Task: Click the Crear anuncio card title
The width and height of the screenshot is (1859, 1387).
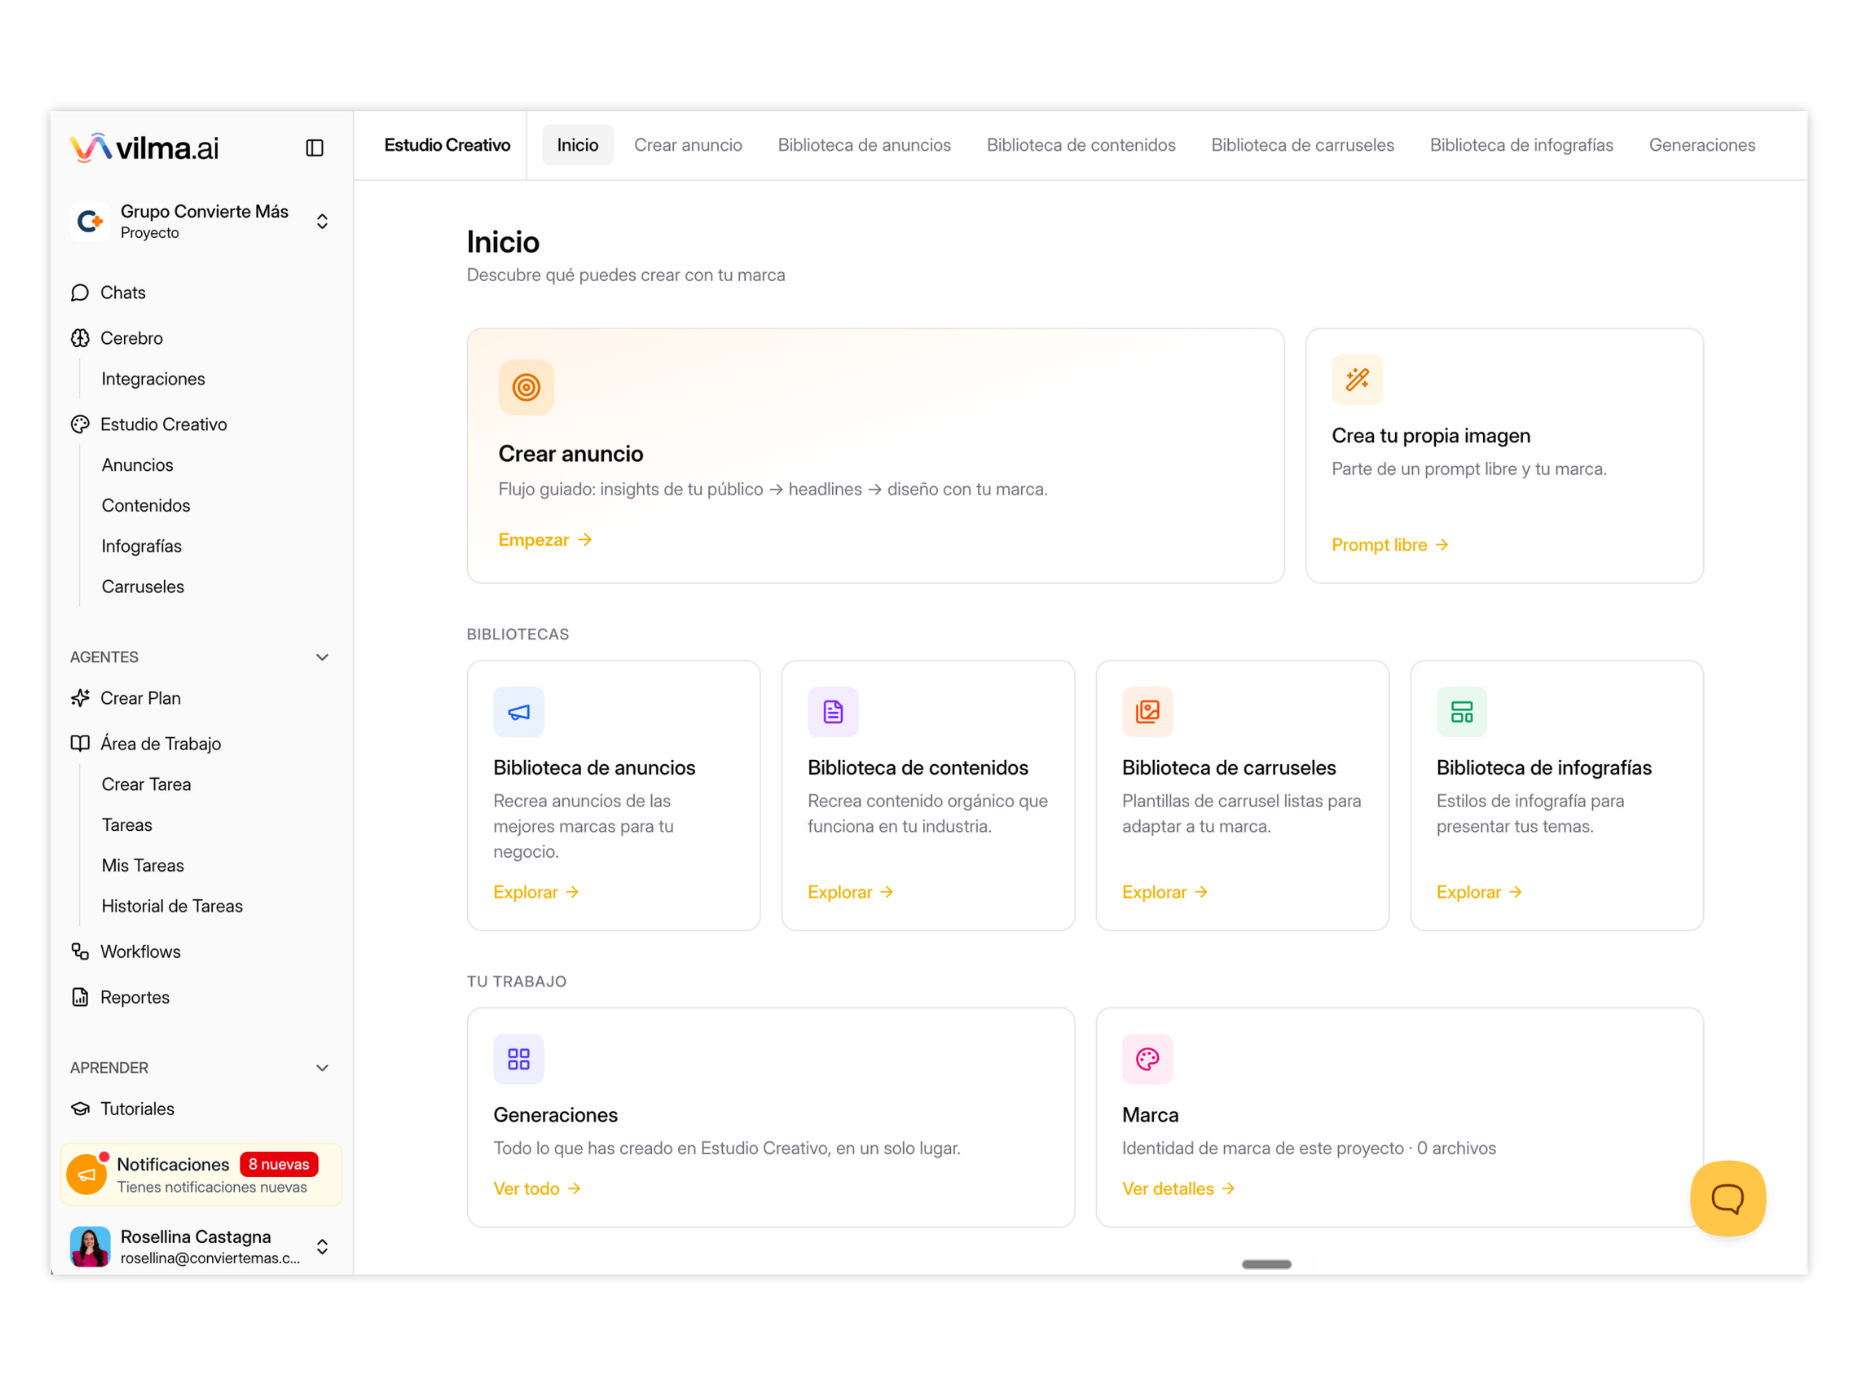Action: tap(571, 454)
